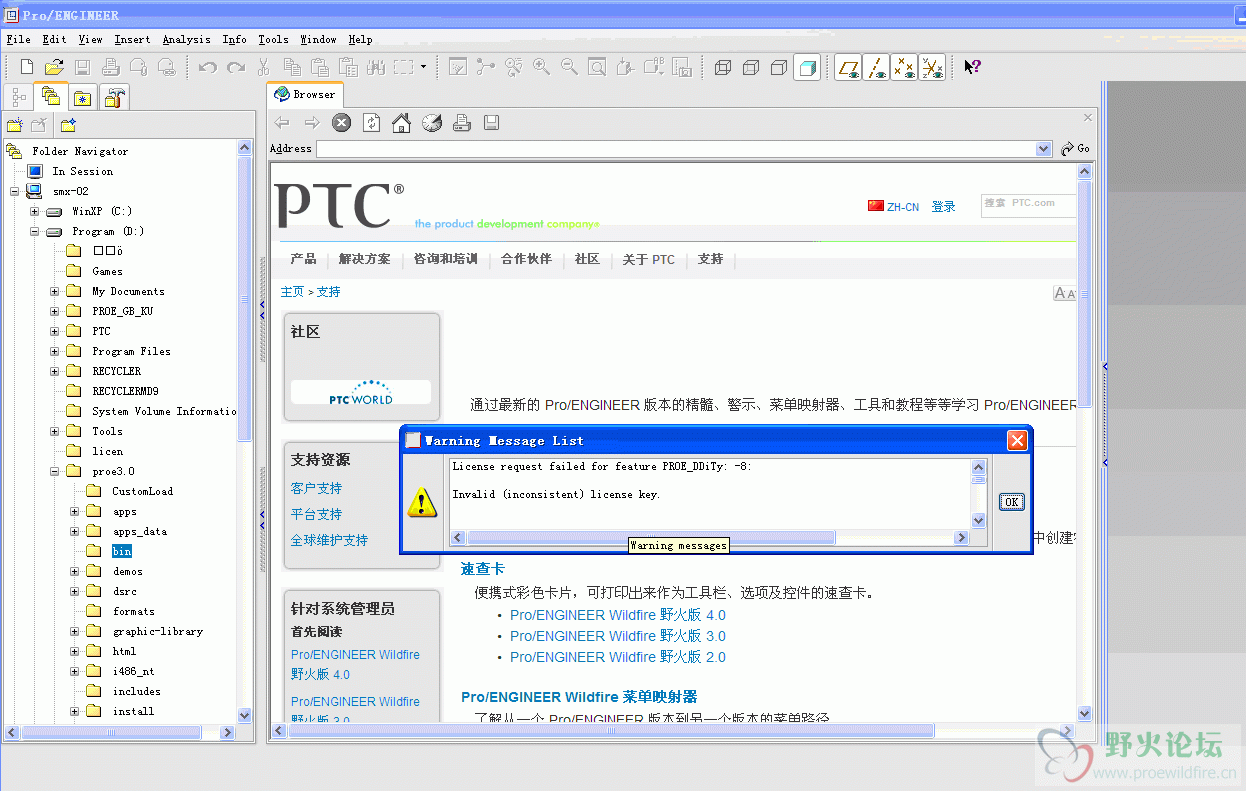Click the browser Back arrow

tap(282, 123)
